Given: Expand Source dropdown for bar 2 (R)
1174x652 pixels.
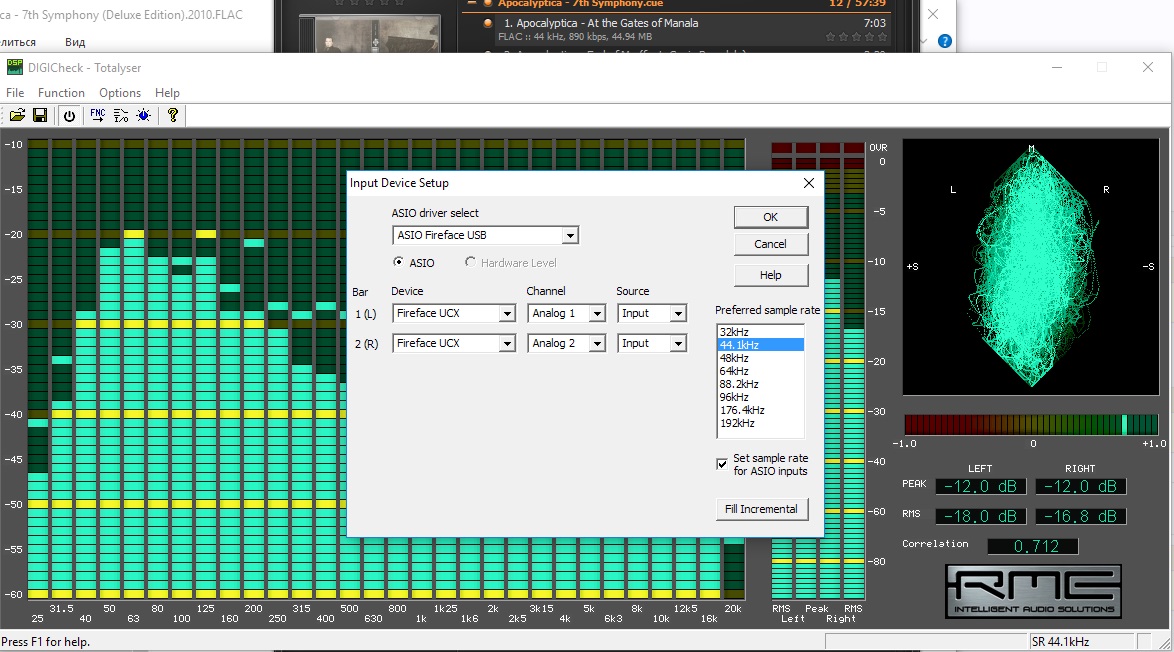Looking at the screenshot, I should tap(678, 344).
